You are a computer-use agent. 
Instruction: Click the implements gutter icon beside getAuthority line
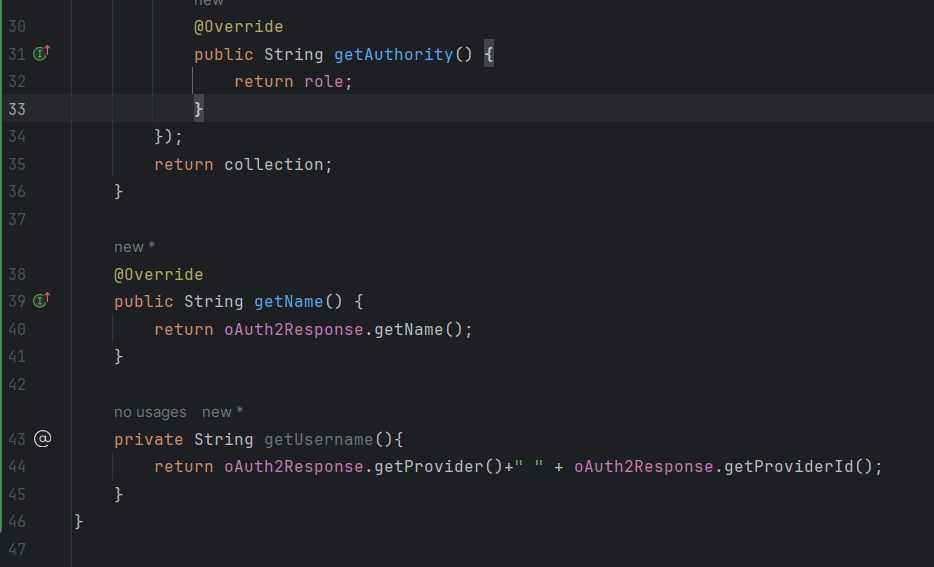tap(42, 54)
